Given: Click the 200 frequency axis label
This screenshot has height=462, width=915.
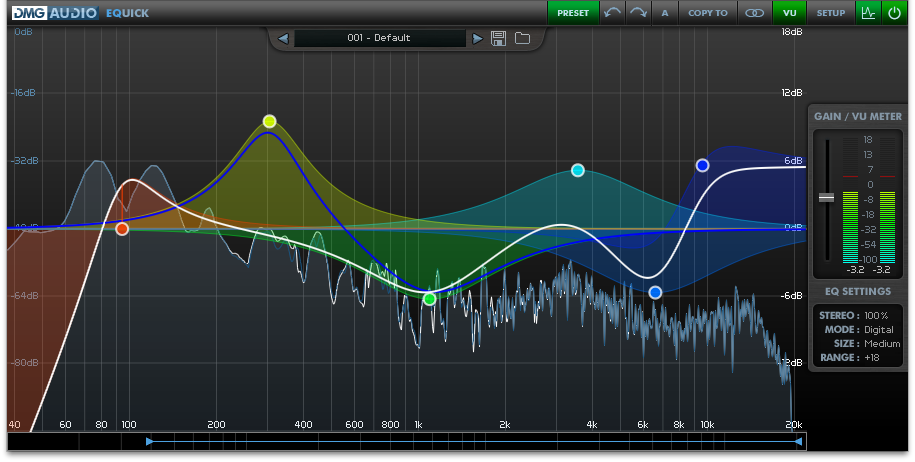Looking at the screenshot, I should point(216,425).
